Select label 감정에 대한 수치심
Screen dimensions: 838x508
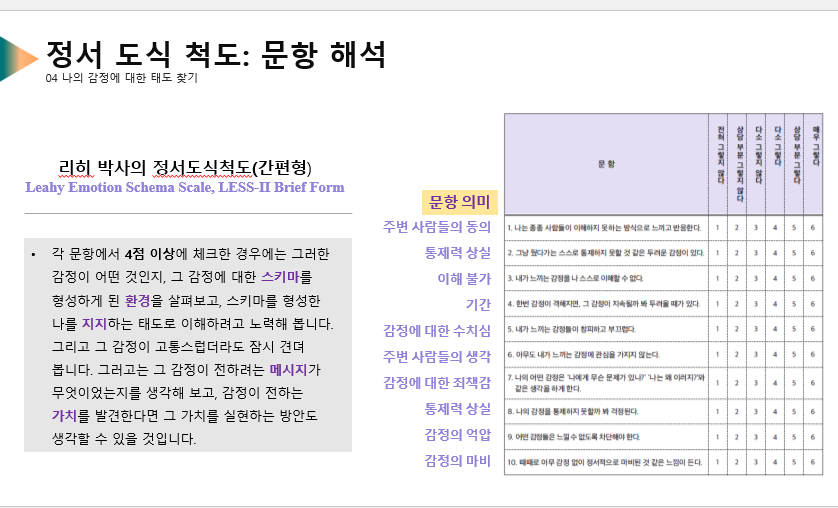pos(437,330)
